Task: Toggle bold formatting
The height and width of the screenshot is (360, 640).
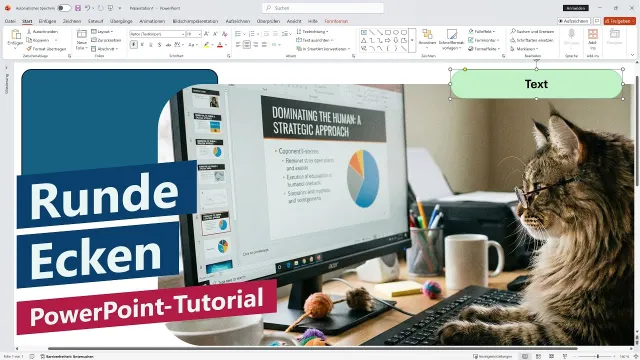Action: tap(133, 44)
